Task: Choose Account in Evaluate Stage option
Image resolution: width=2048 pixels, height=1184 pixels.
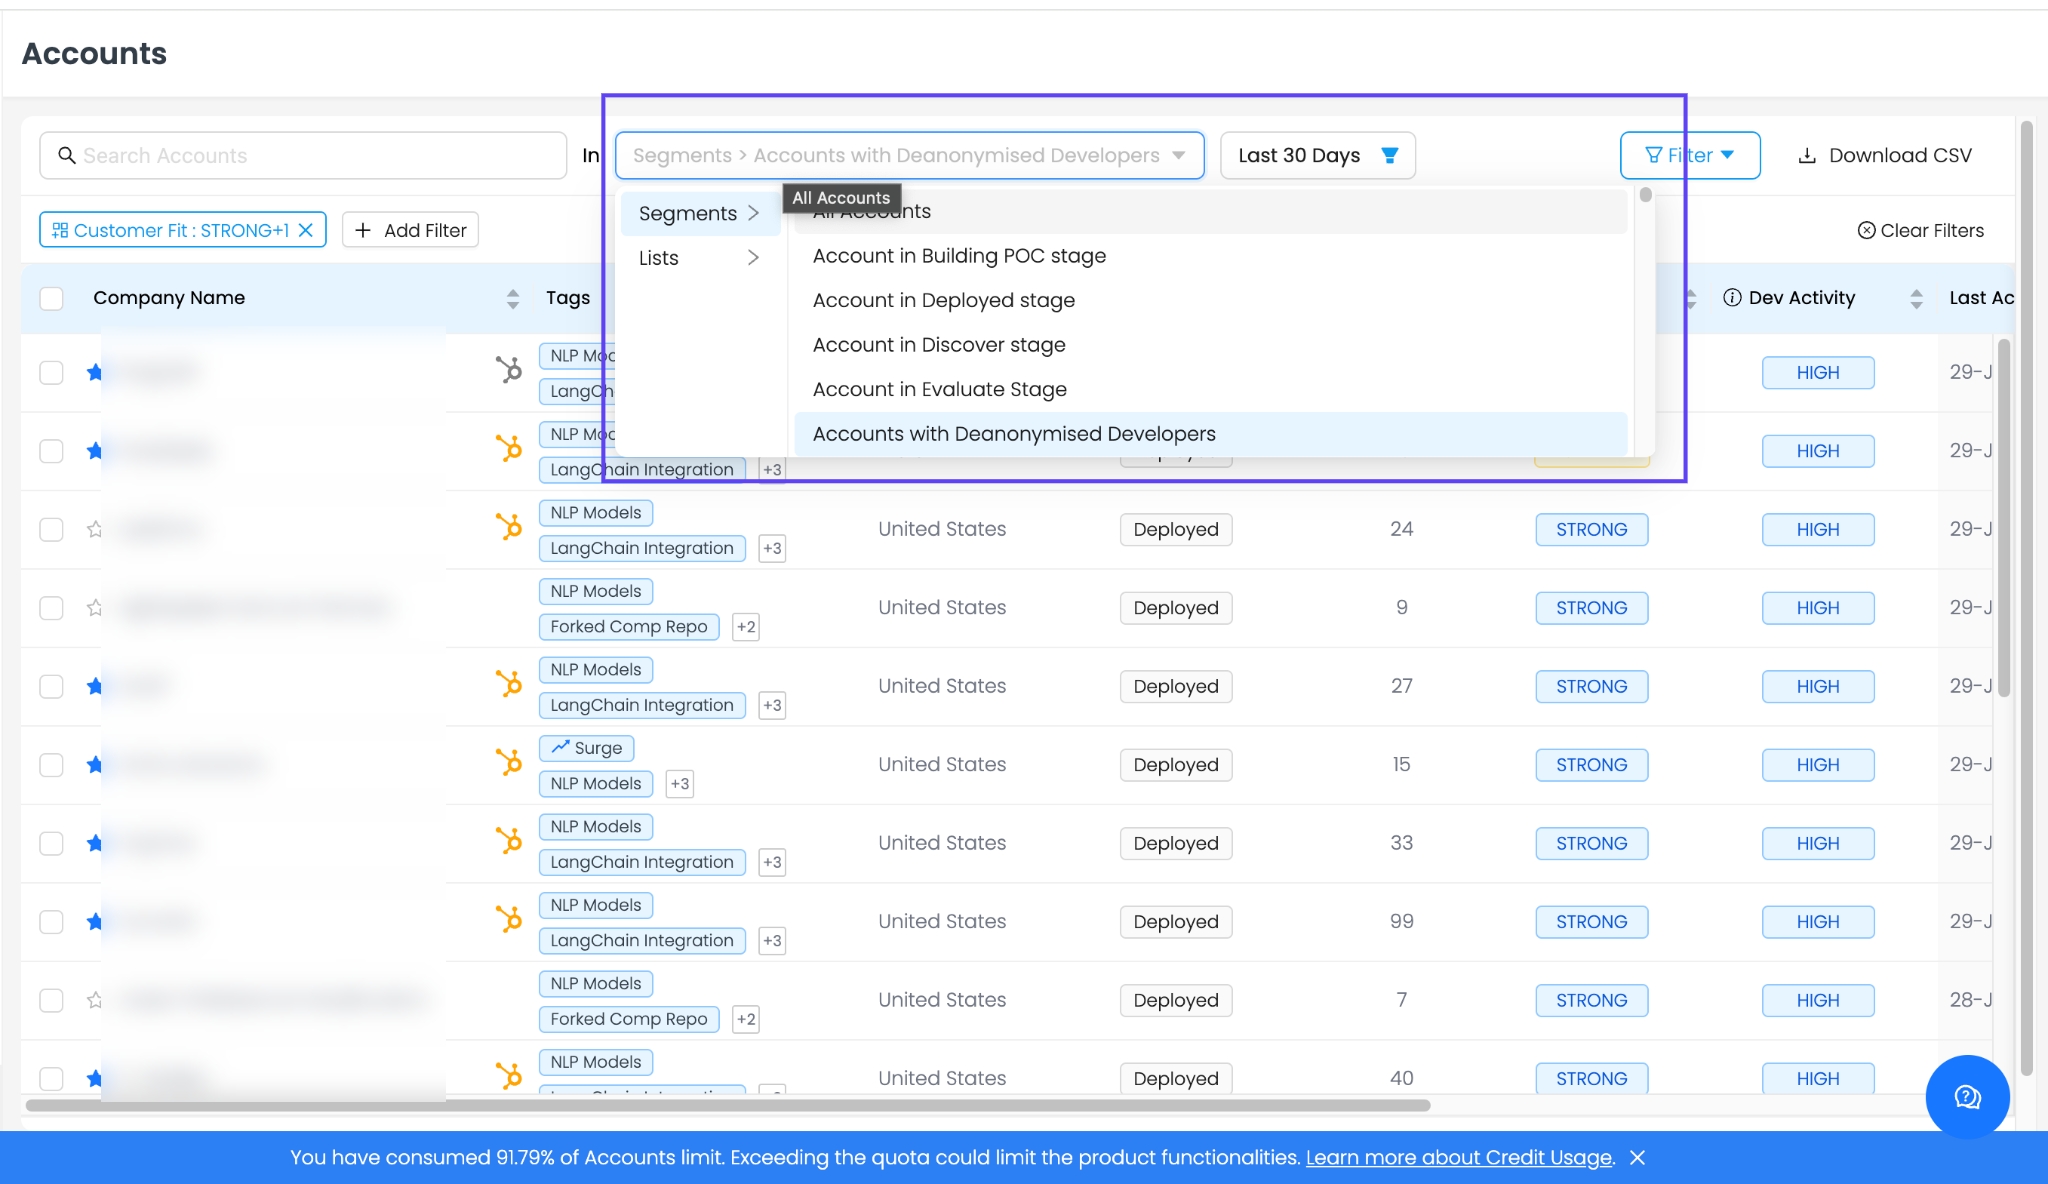Action: point(939,389)
